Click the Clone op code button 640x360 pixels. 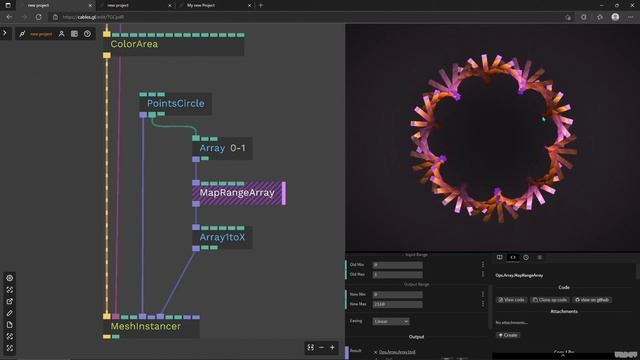[x=550, y=300]
